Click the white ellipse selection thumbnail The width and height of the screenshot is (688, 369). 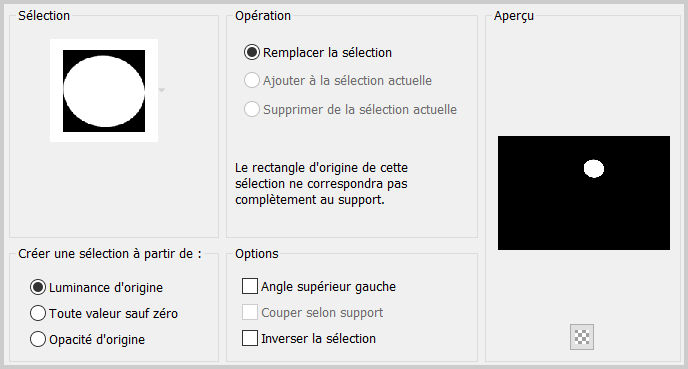(x=104, y=90)
